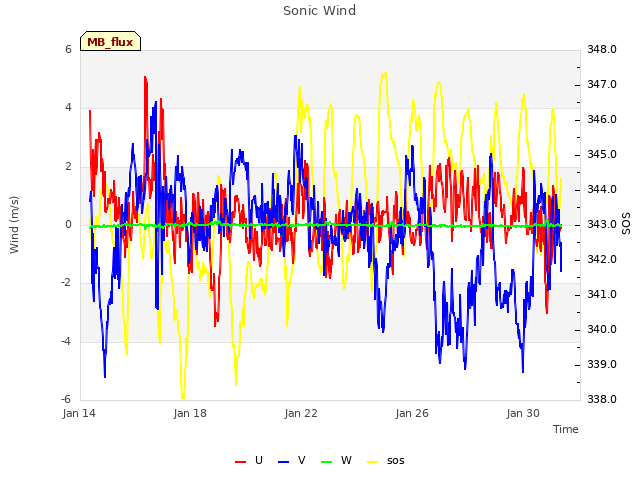Click the Jan 14 tick label
This screenshot has height=480, width=640.
point(79,413)
